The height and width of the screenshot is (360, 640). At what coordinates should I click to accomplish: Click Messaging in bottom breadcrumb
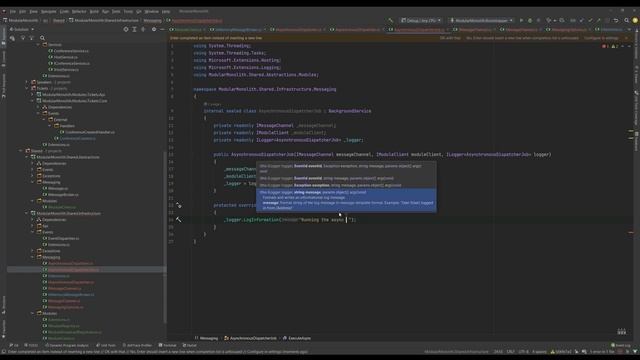click(206, 338)
